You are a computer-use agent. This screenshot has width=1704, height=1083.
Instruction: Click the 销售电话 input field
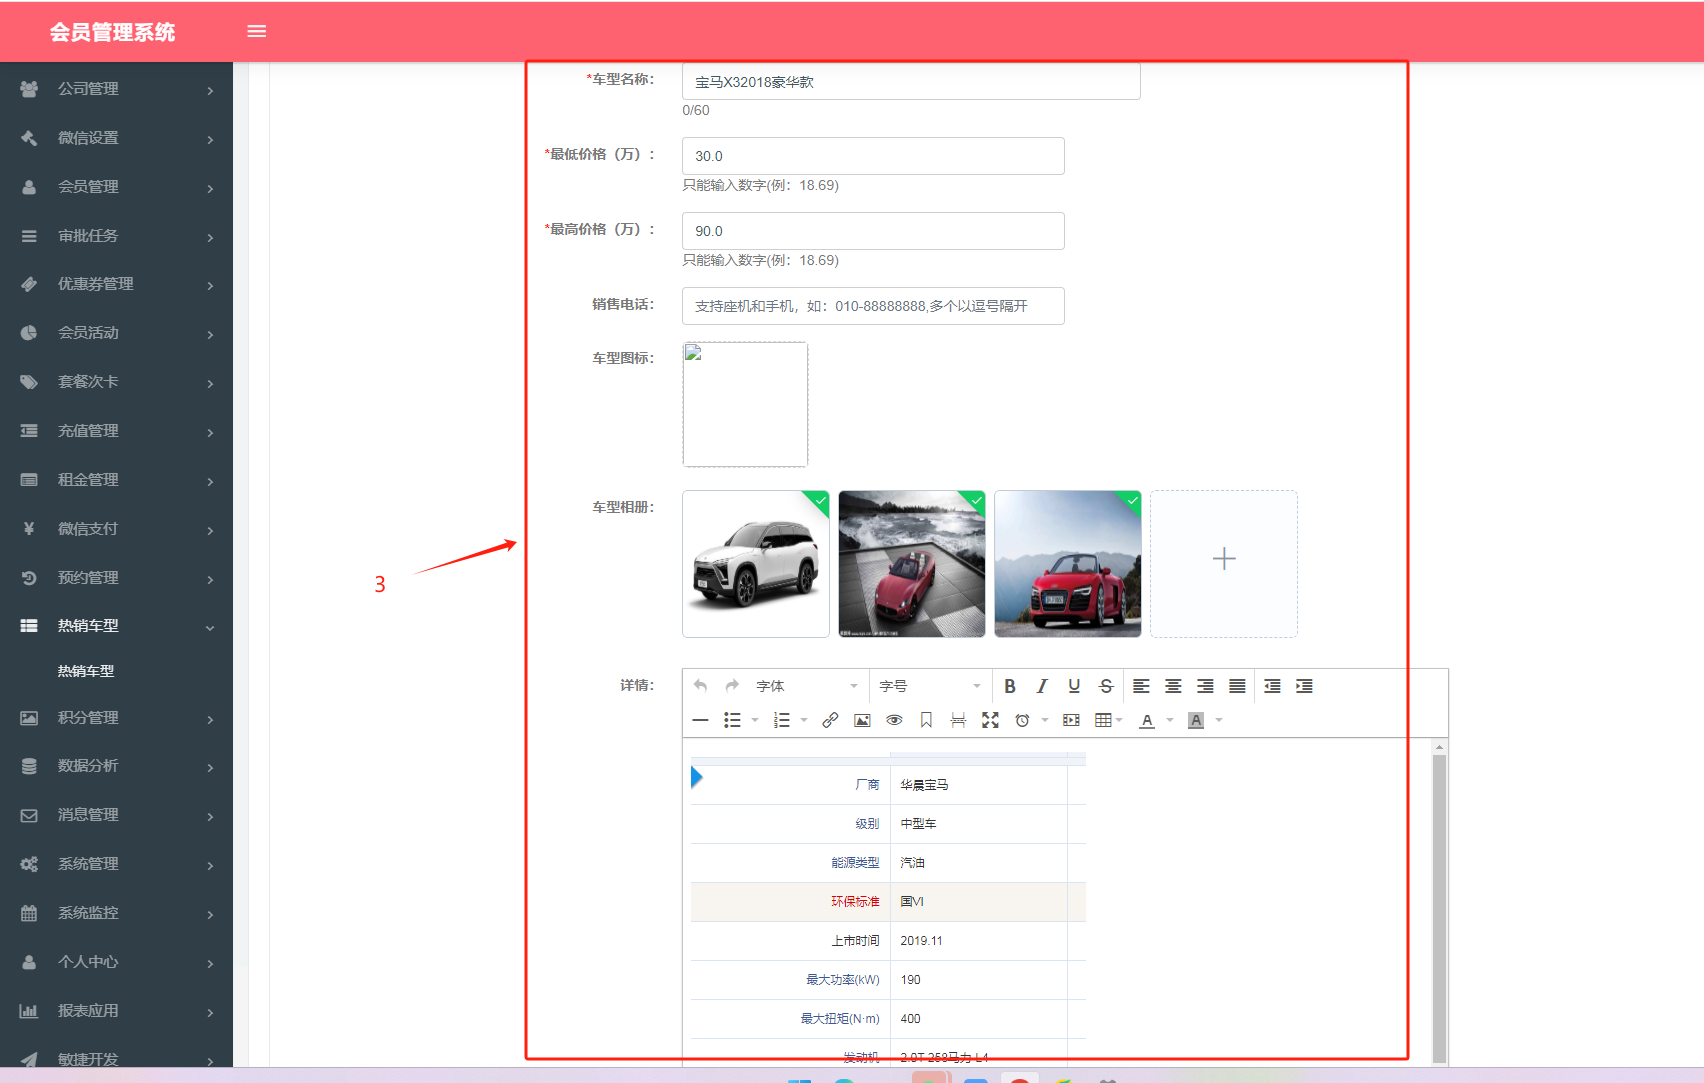click(872, 306)
